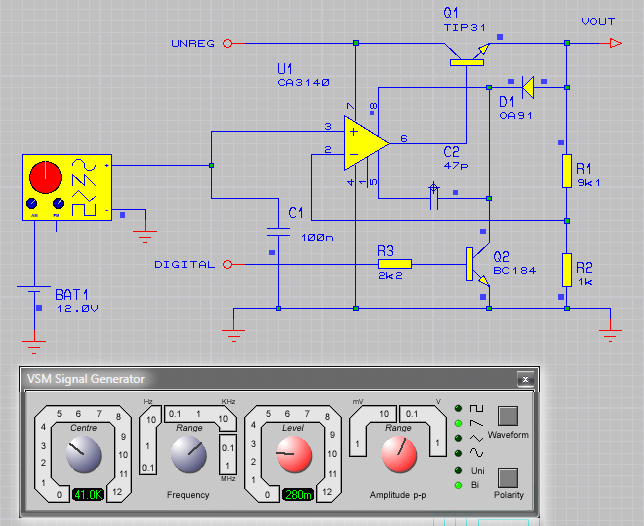Click the Waveform selector button
Viewport: 644px width, 526px height.
tap(508, 416)
